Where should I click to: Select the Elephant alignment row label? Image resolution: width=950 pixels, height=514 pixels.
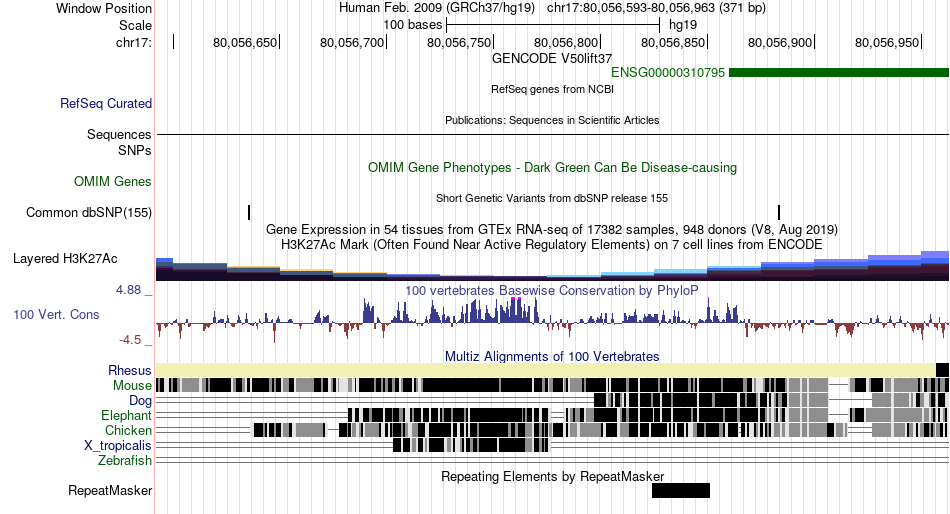pos(126,416)
